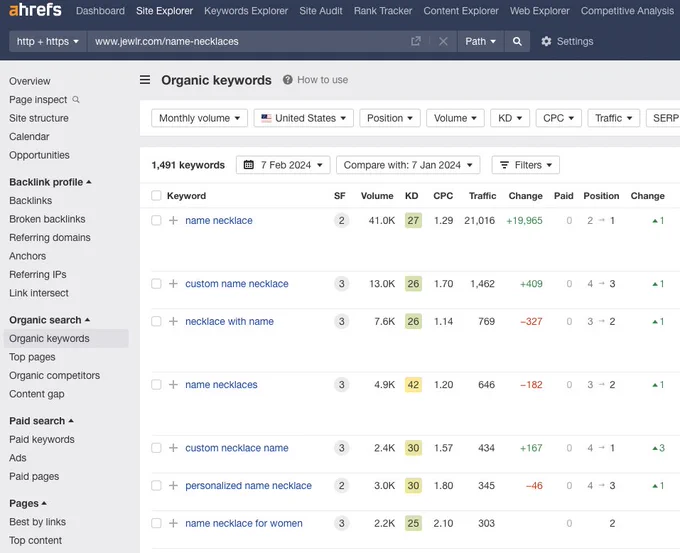Open the United States country dropdown
This screenshot has width=680, height=553.
point(304,118)
